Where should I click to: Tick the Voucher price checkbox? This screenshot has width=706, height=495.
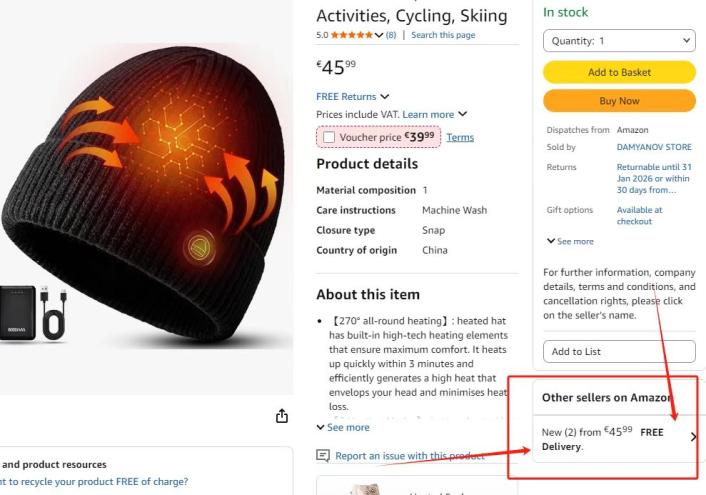tap(329, 137)
